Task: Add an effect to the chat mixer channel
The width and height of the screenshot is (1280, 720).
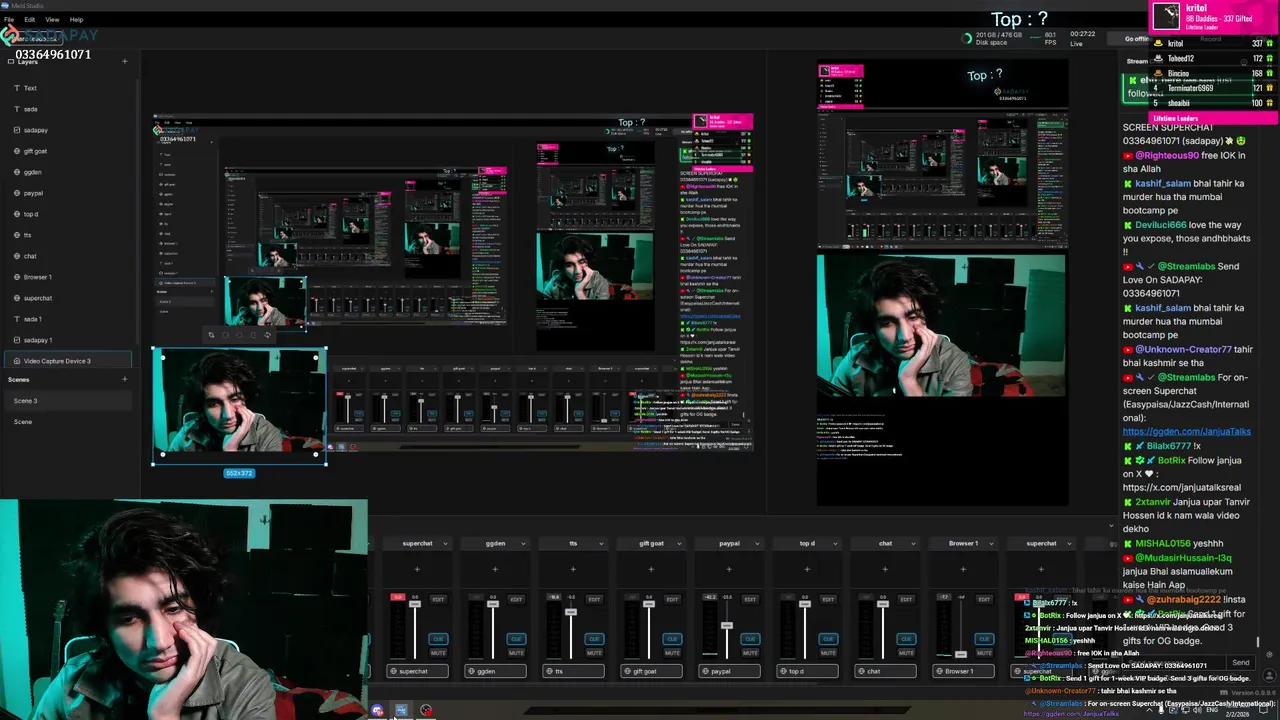Action: 885,569
